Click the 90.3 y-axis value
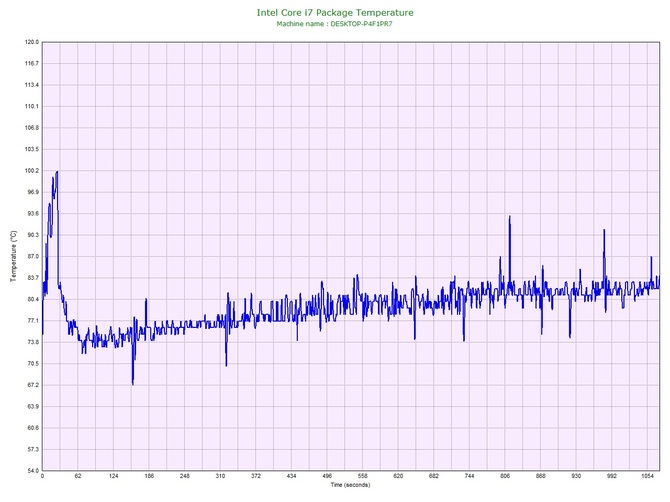Image resolution: width=670 pixels, height=502 pixels. coord(32,235)
